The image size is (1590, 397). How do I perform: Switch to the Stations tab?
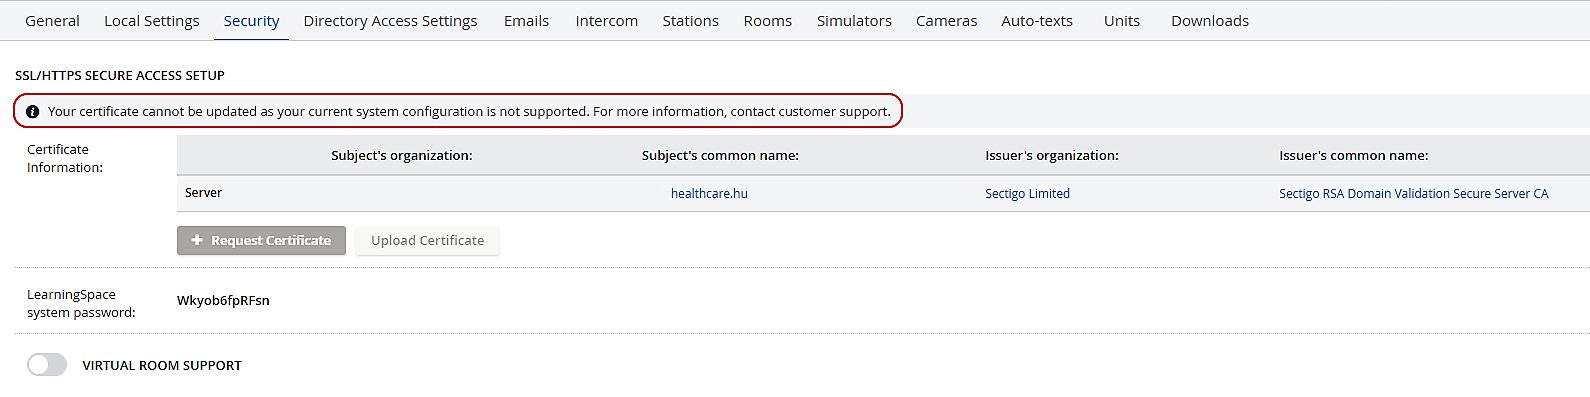click(x=690, y=21)
